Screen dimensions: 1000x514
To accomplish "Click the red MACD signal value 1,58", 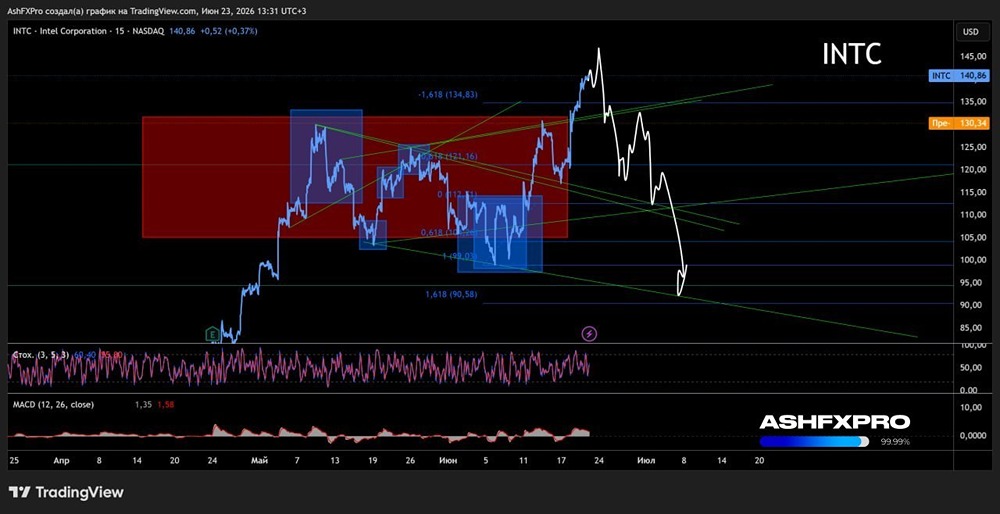I will 165,404.
